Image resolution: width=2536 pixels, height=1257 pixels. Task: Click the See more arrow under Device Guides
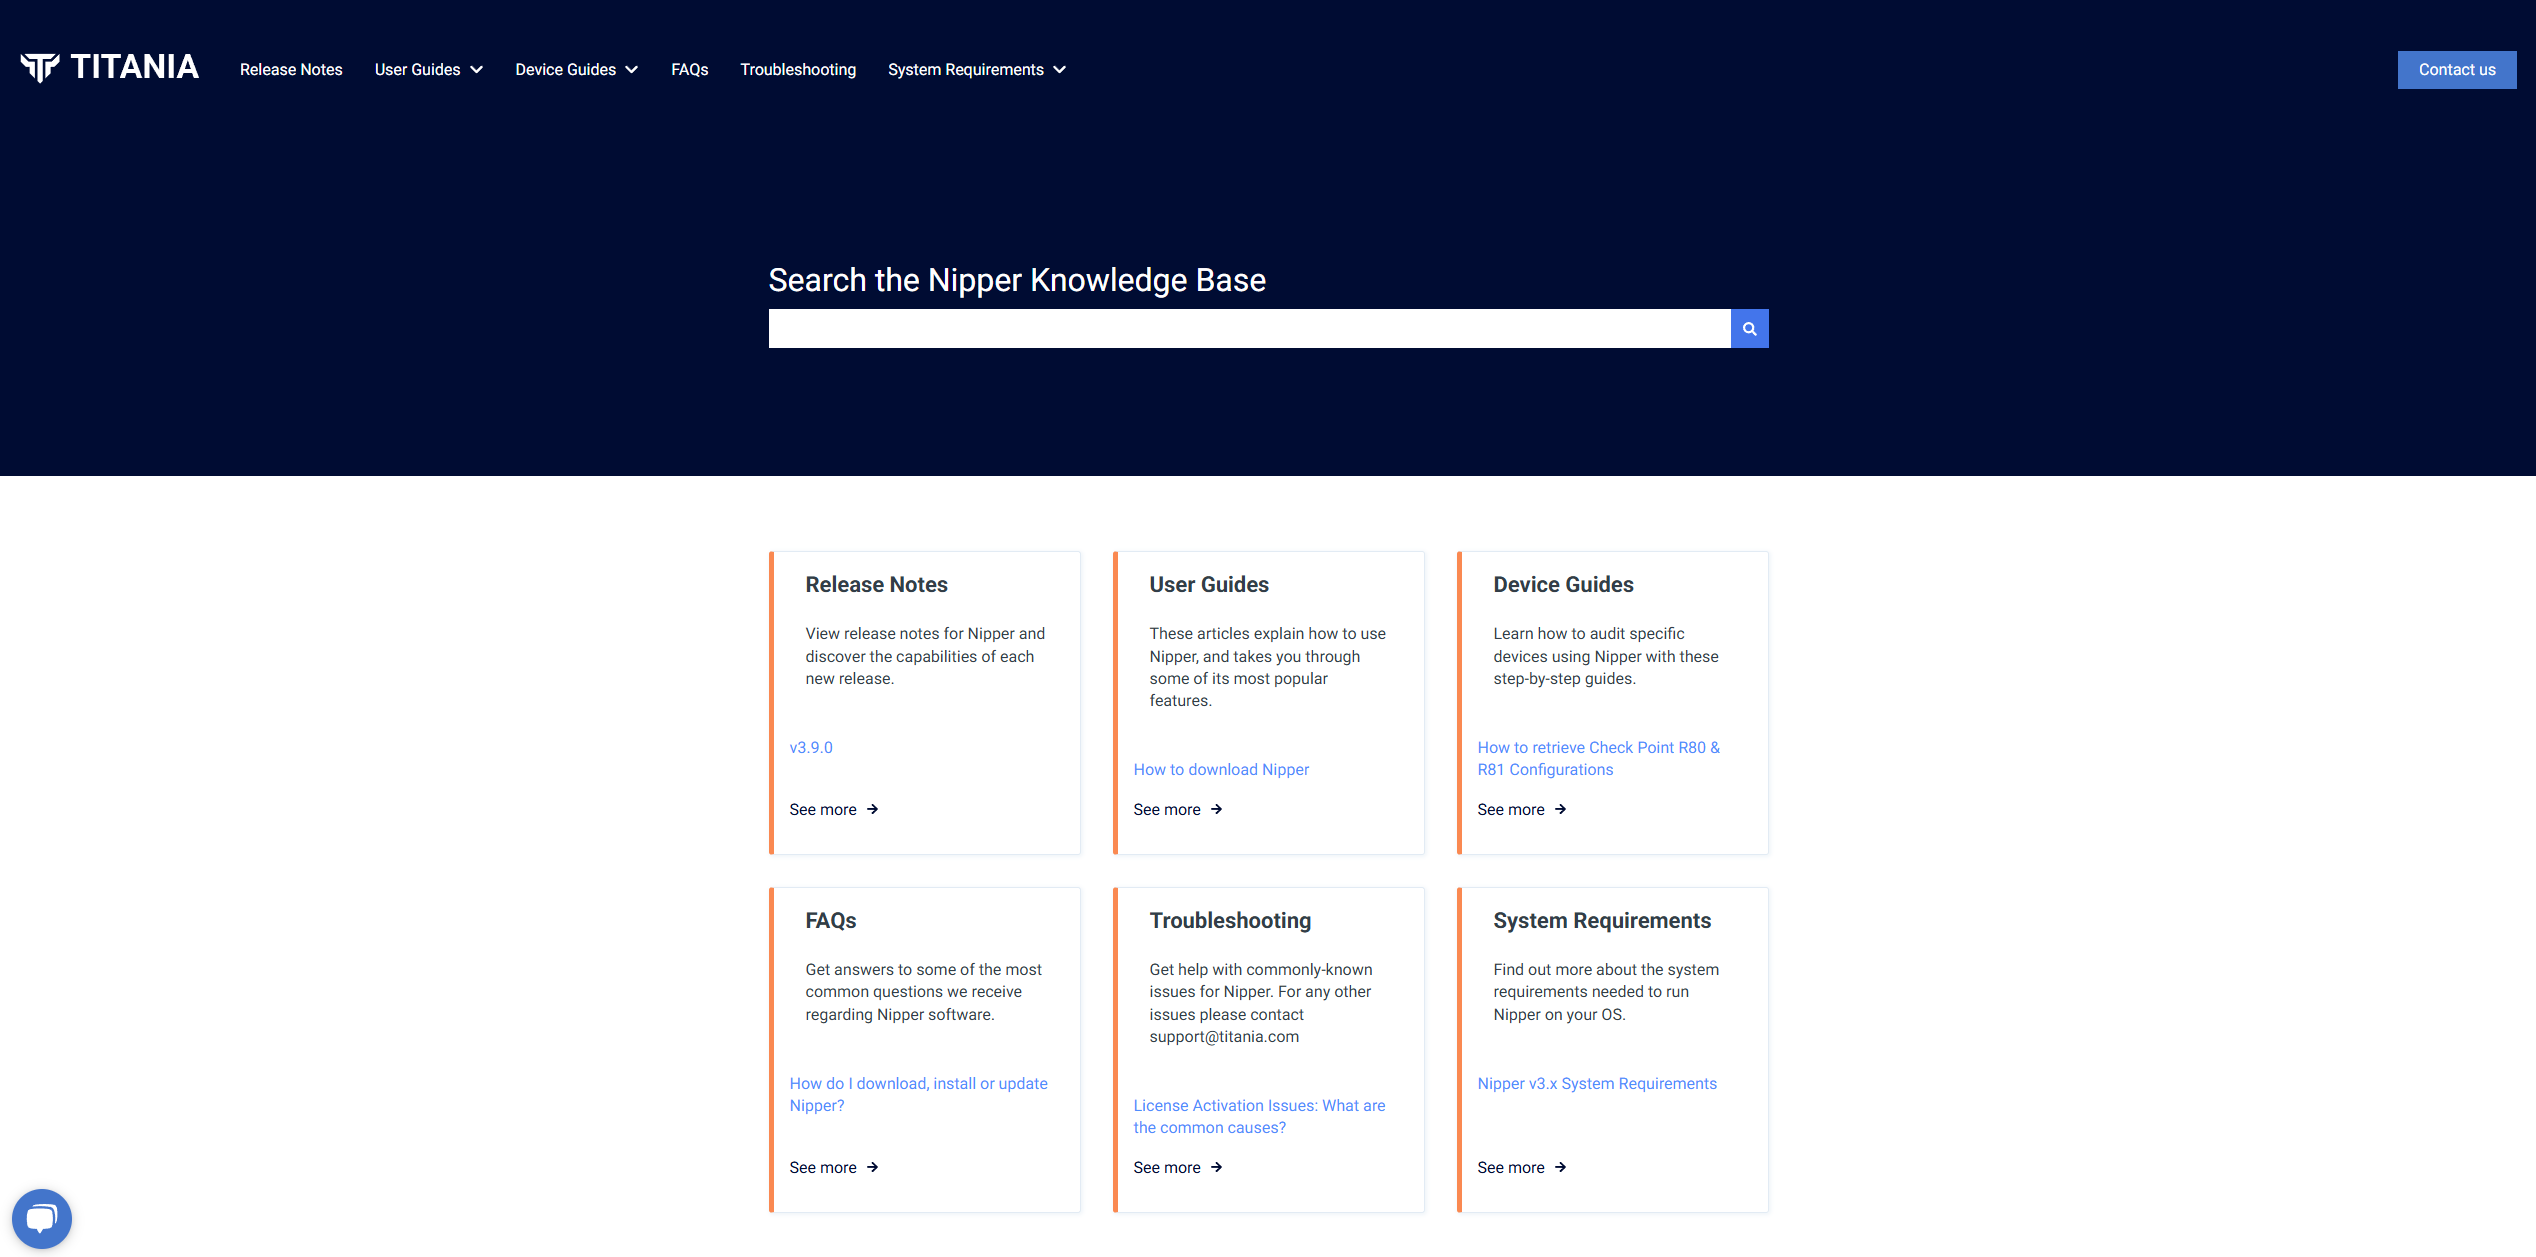pos(1521,809)
